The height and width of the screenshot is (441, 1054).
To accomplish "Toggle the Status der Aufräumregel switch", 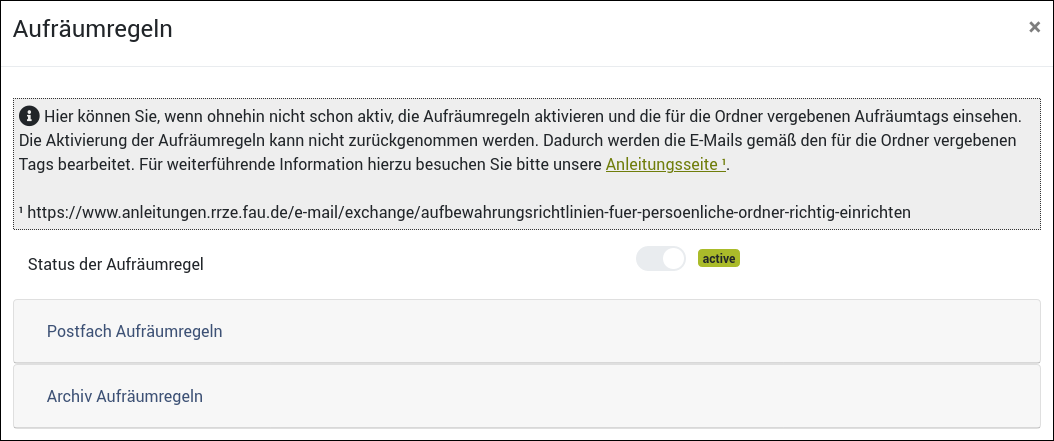I will pyautogui.click(x=661, y=259).
